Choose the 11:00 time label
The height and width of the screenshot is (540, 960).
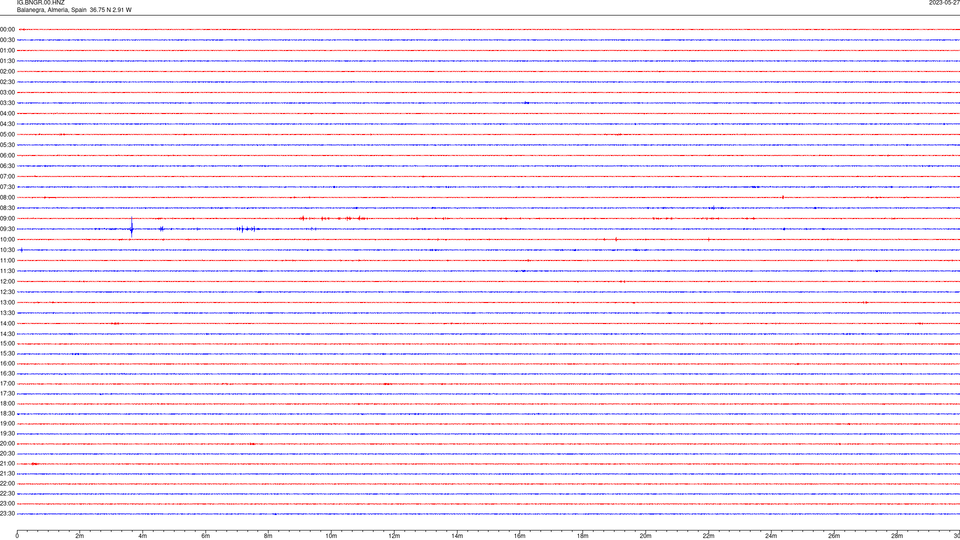click(x=7, y=260)
